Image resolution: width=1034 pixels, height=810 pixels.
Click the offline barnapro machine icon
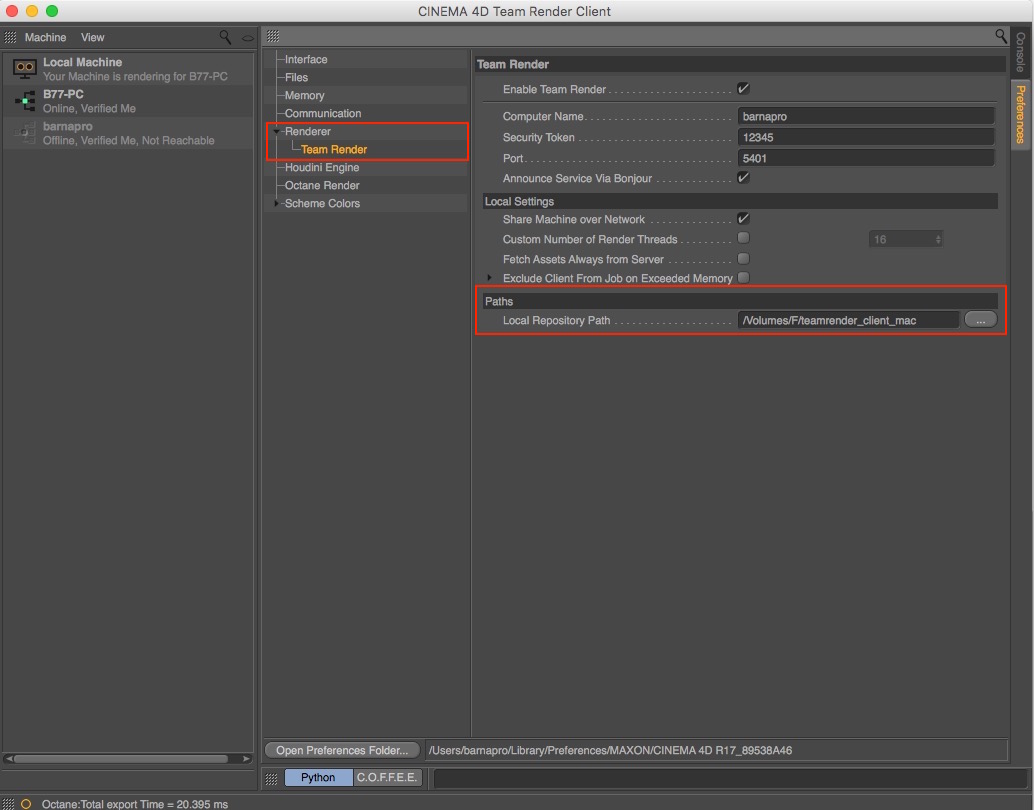pos(24,133)
